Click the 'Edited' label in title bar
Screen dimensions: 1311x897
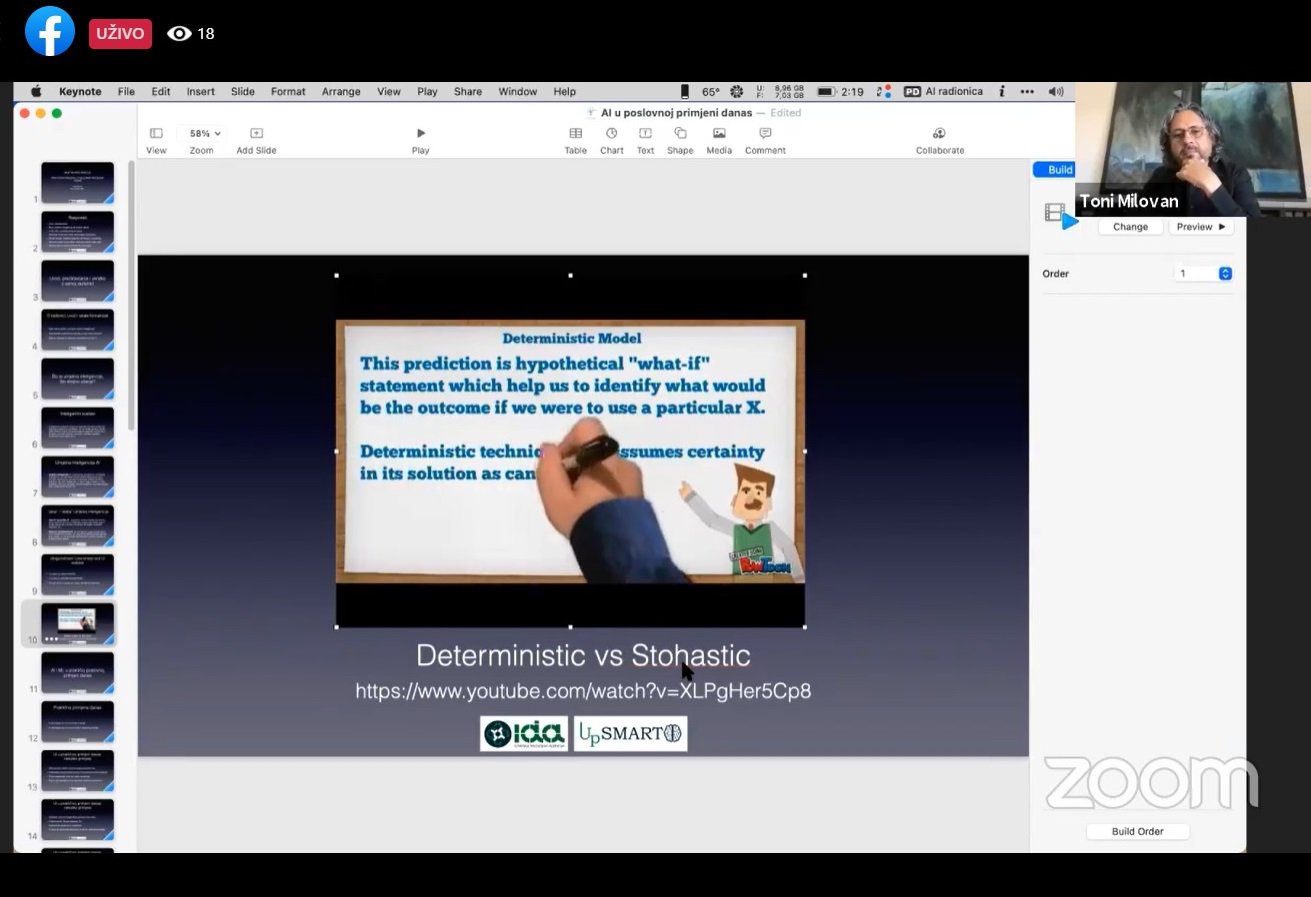point(786,113)
